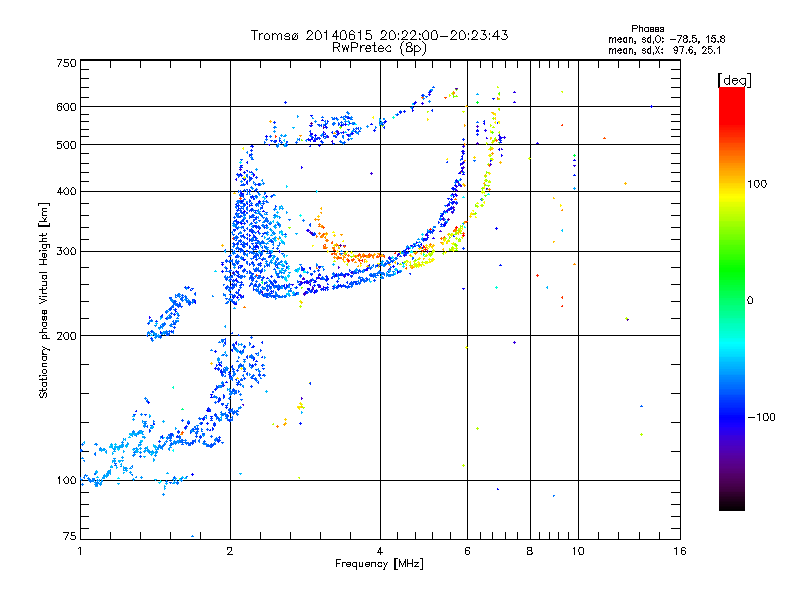Click the colorbar label '0'
This screenshot has height=600, width=800.
pos(750,301)
